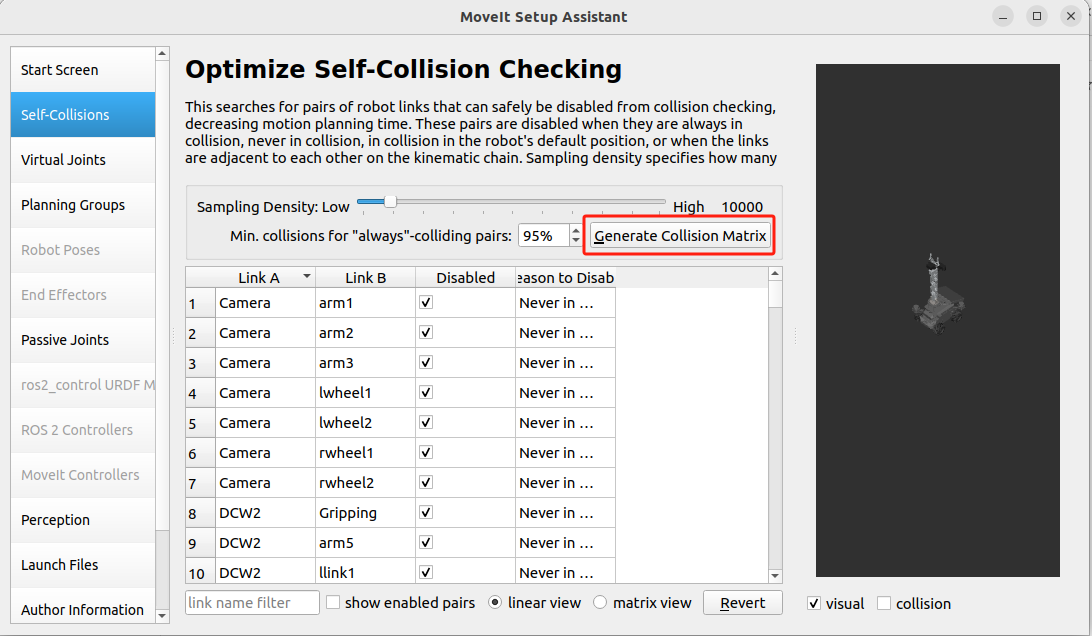Open the Perception page
This screenshot has width=1092, height=636.
(x=83, y=520)
